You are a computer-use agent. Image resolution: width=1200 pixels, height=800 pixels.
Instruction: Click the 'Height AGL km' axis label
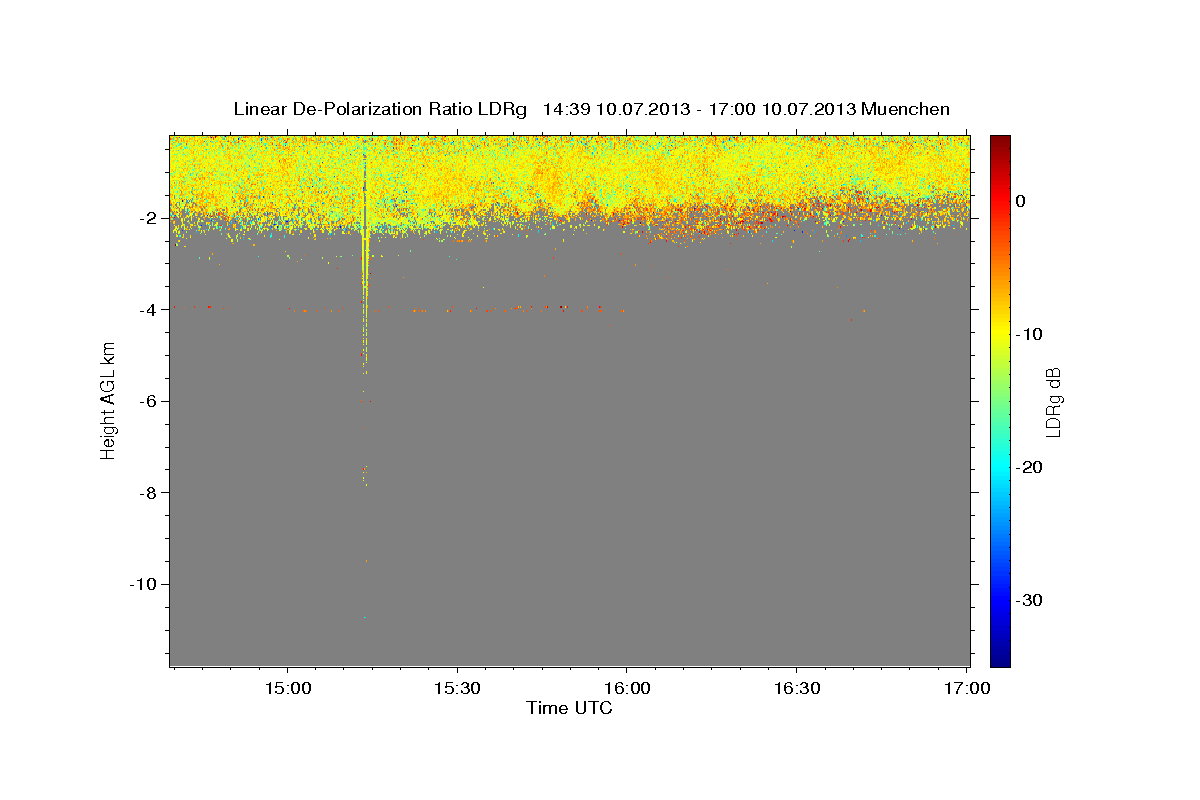coord(108,400)
